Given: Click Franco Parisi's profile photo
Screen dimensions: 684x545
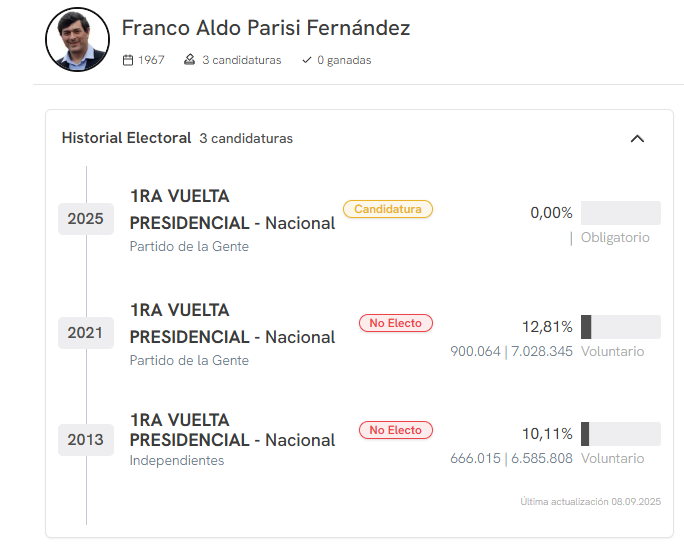Looking at the screenshot, I should click(77, 40).
